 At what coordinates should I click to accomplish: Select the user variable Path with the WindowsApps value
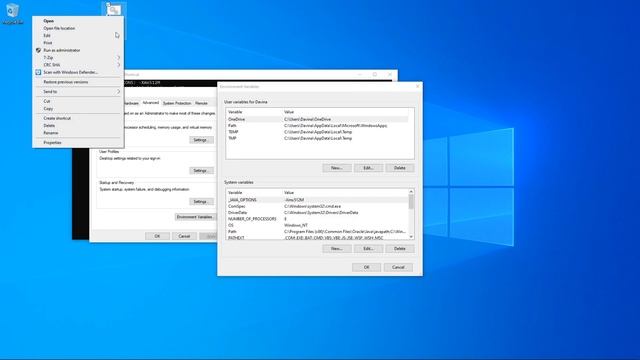click(317, 126)
